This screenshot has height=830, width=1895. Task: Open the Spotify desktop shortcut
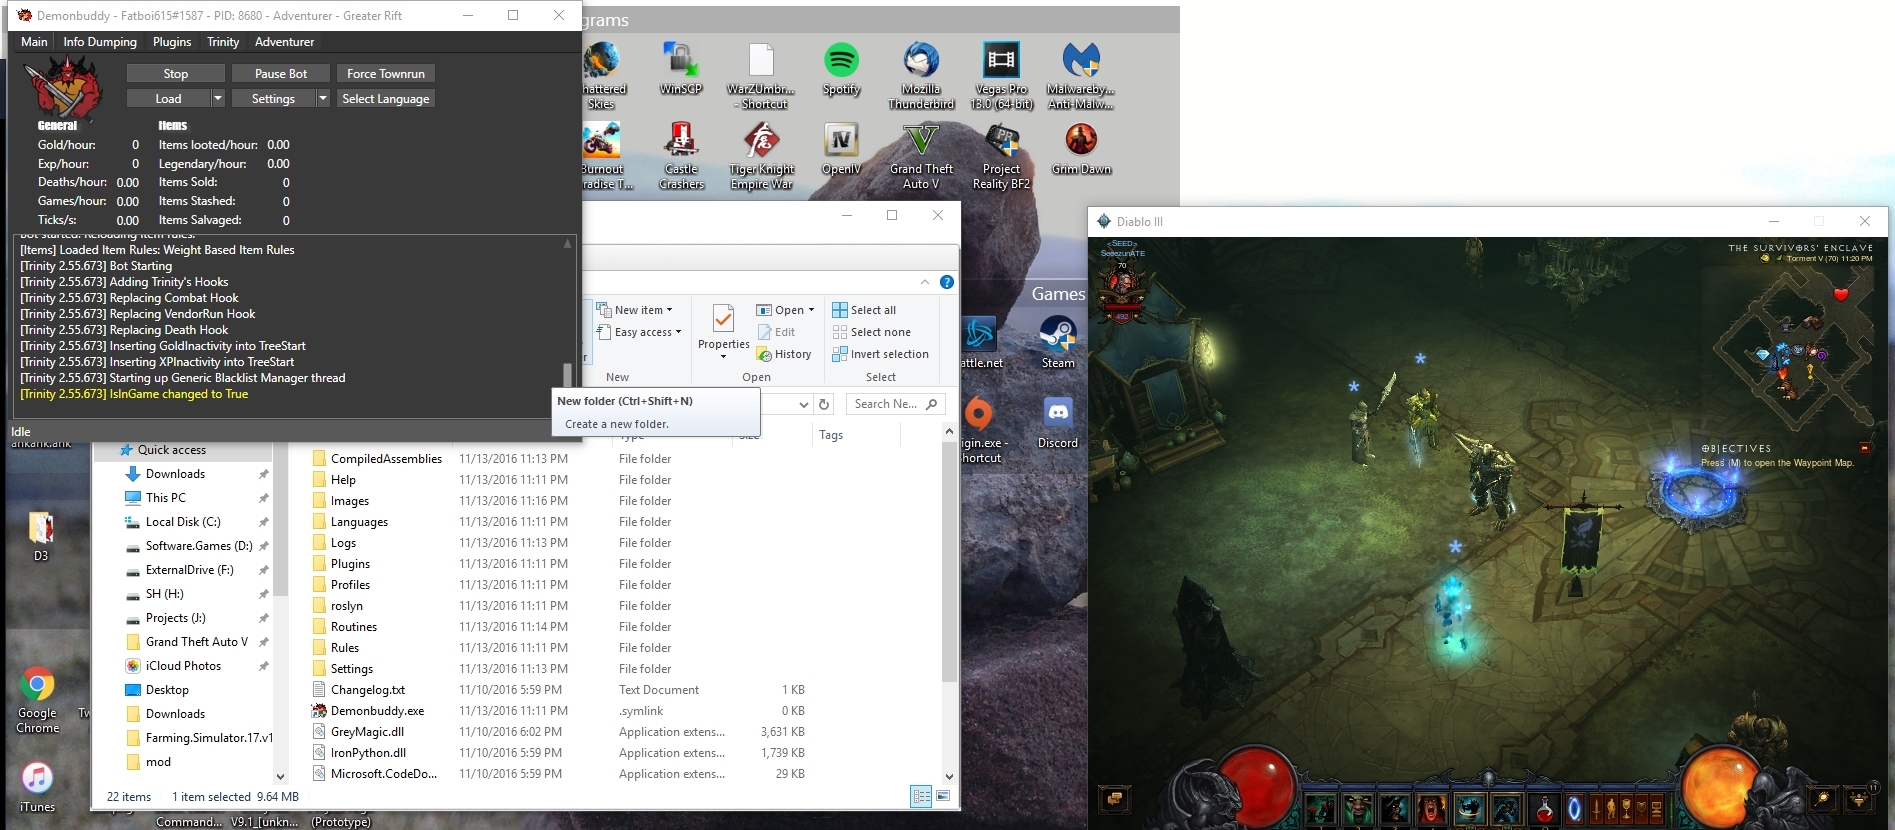coord(841,69)
